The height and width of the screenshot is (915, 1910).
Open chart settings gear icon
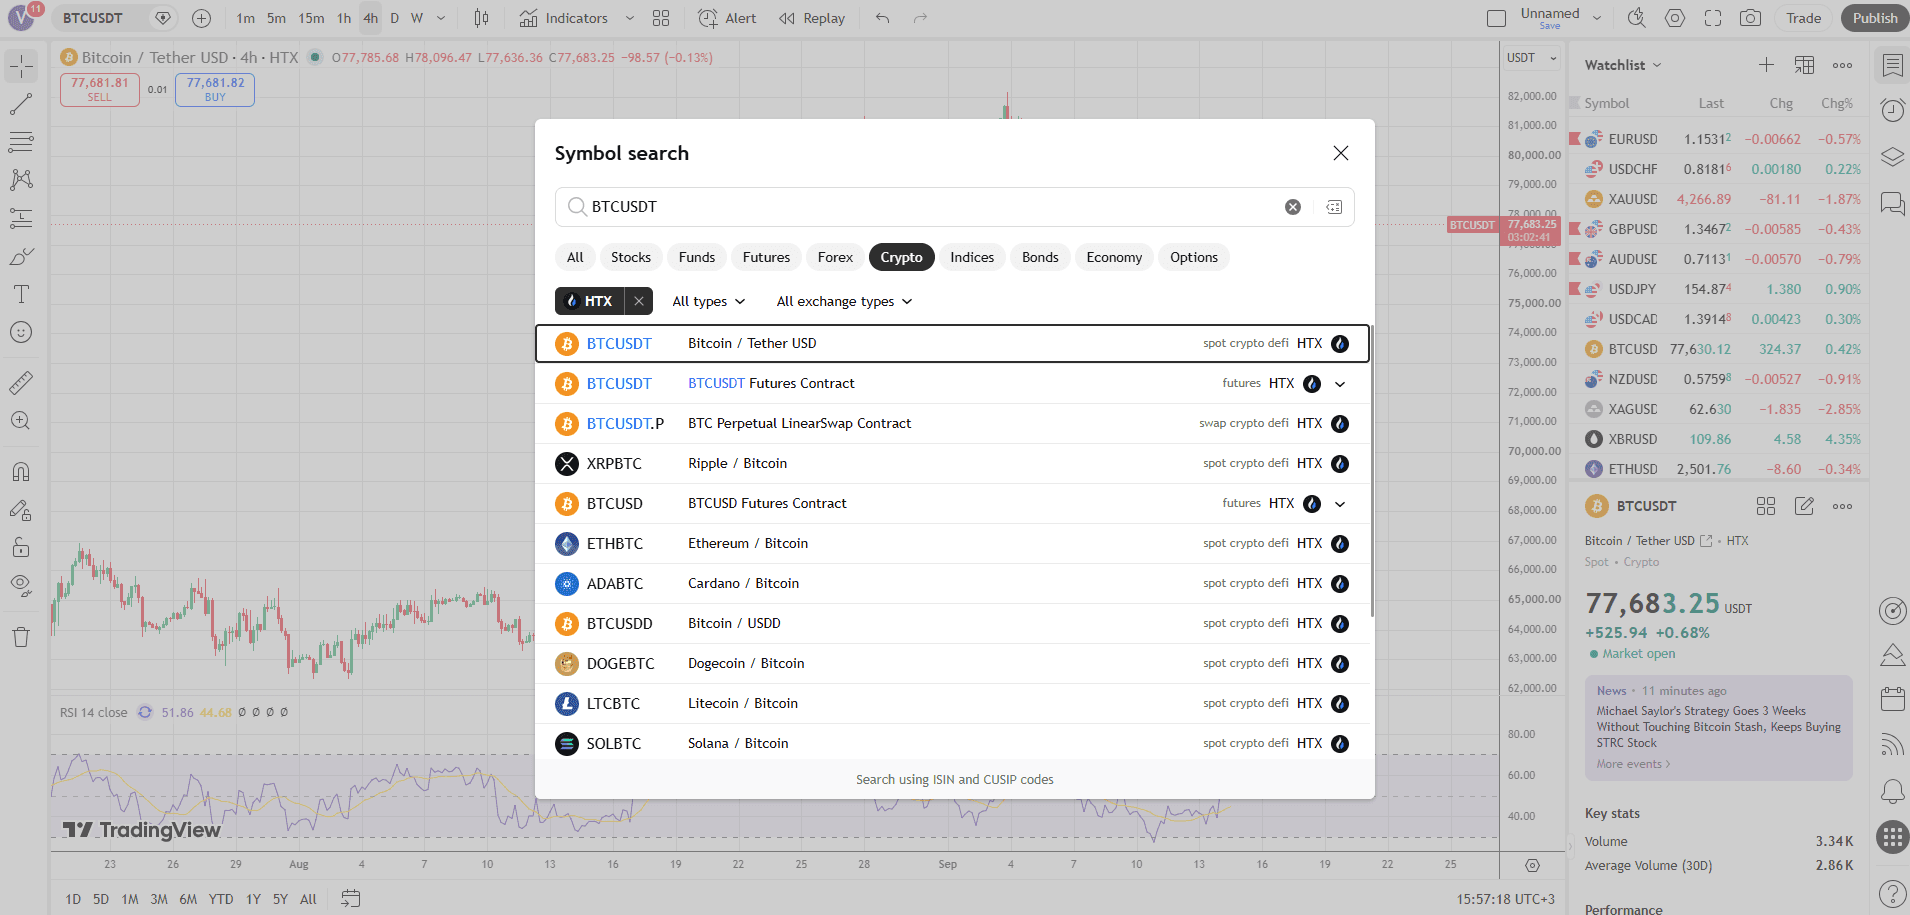point(1675,18)
